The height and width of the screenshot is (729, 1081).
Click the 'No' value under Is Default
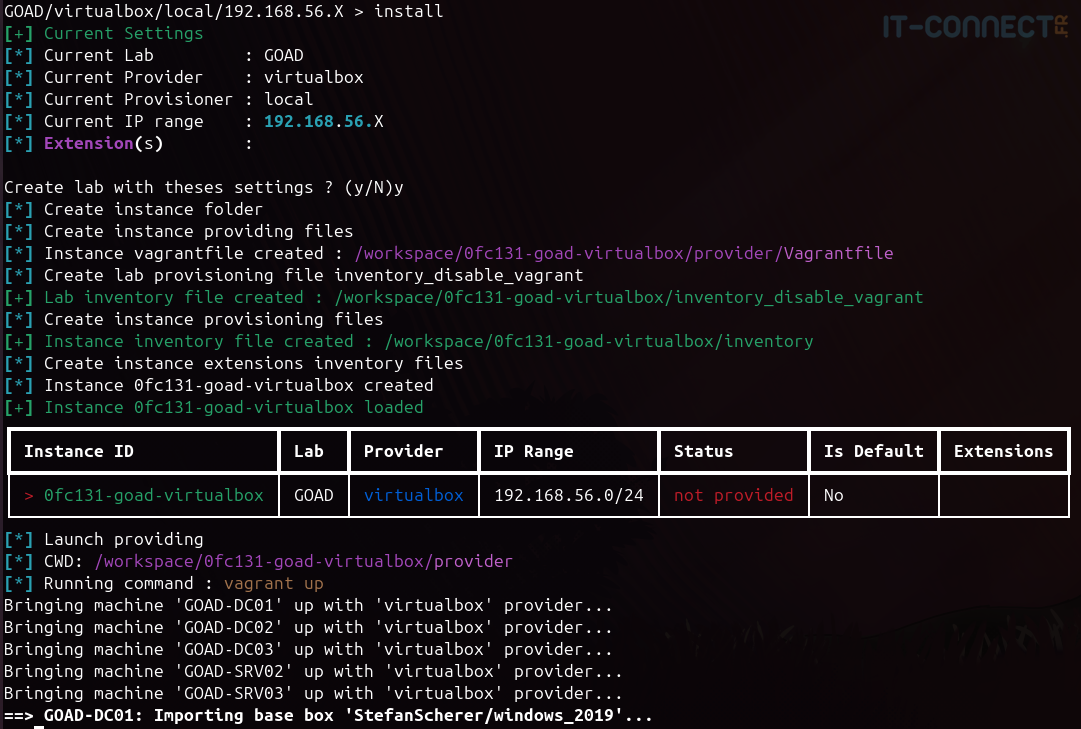pos(833,495)
